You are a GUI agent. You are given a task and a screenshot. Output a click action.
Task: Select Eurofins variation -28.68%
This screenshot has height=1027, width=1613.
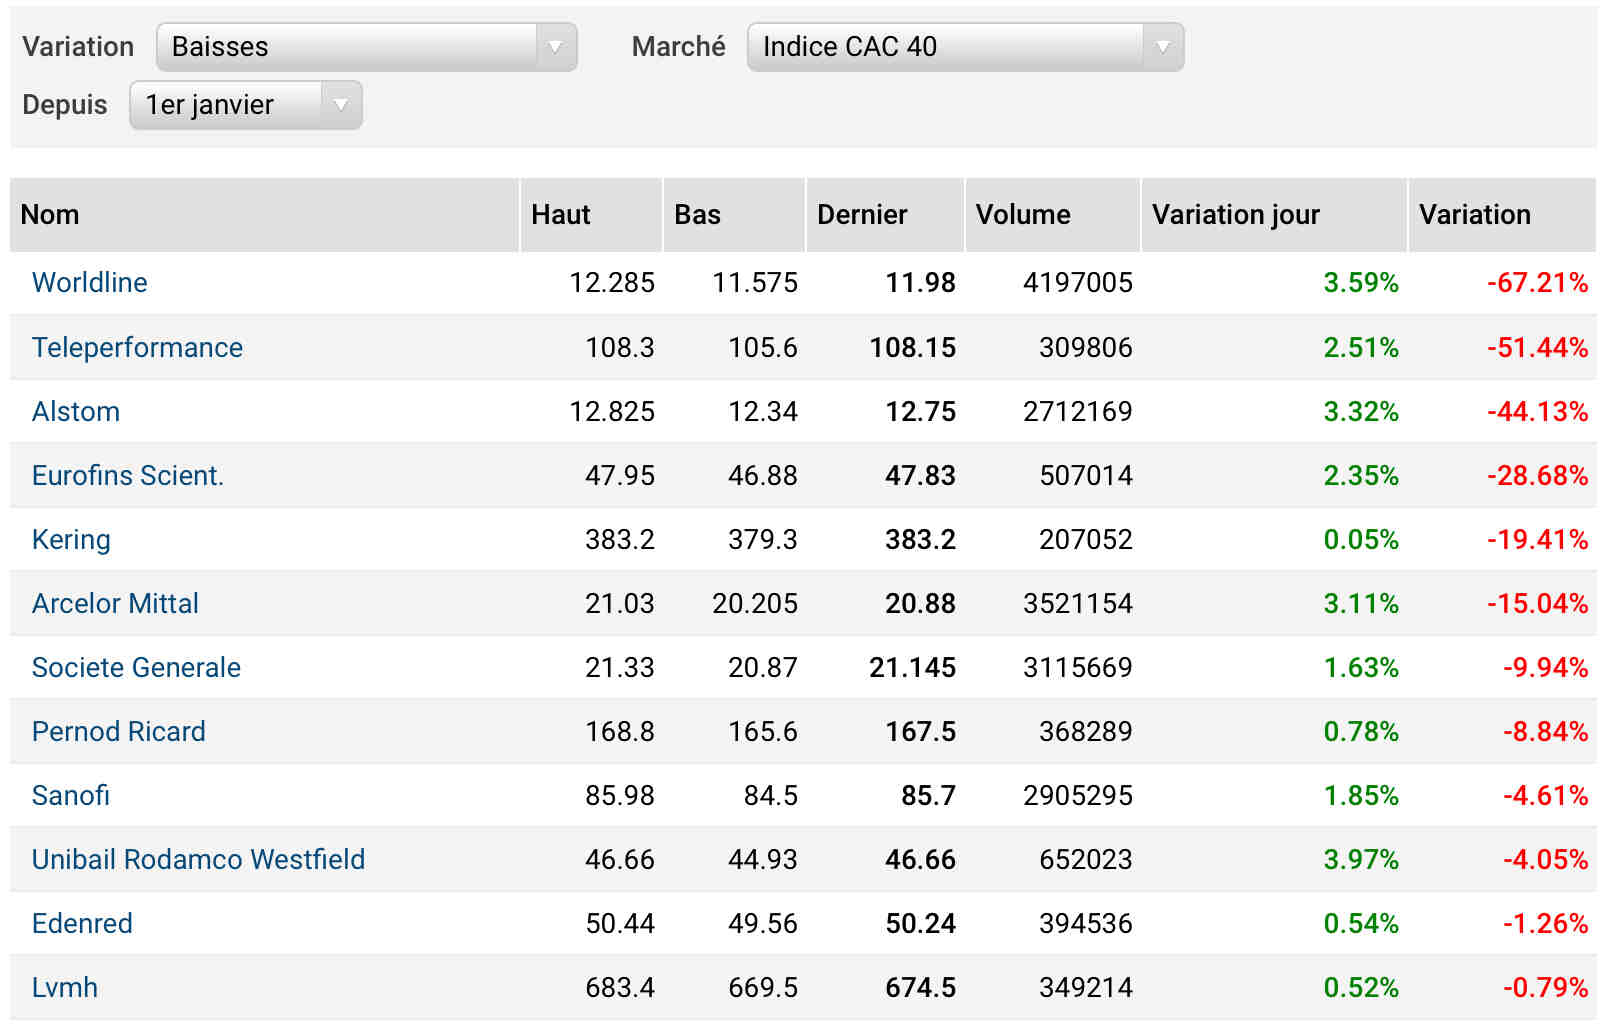1537,475
